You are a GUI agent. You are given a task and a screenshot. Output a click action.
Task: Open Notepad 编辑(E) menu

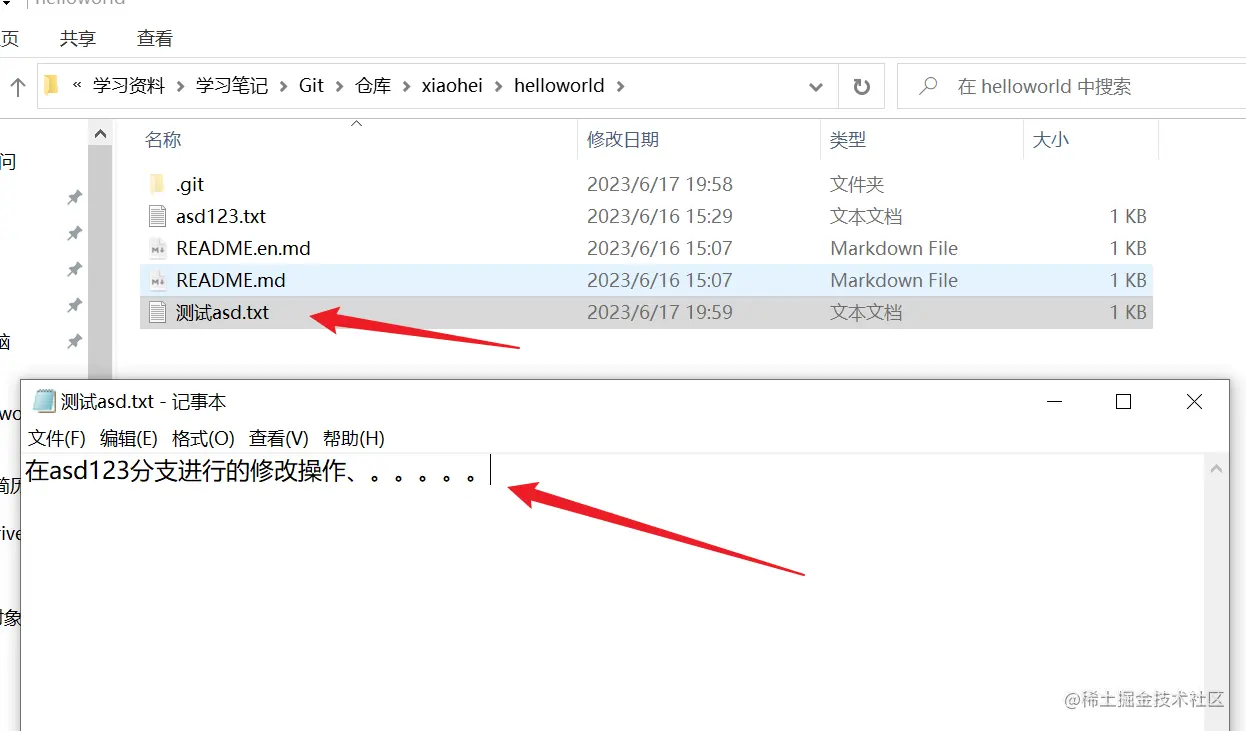point(129,438)
